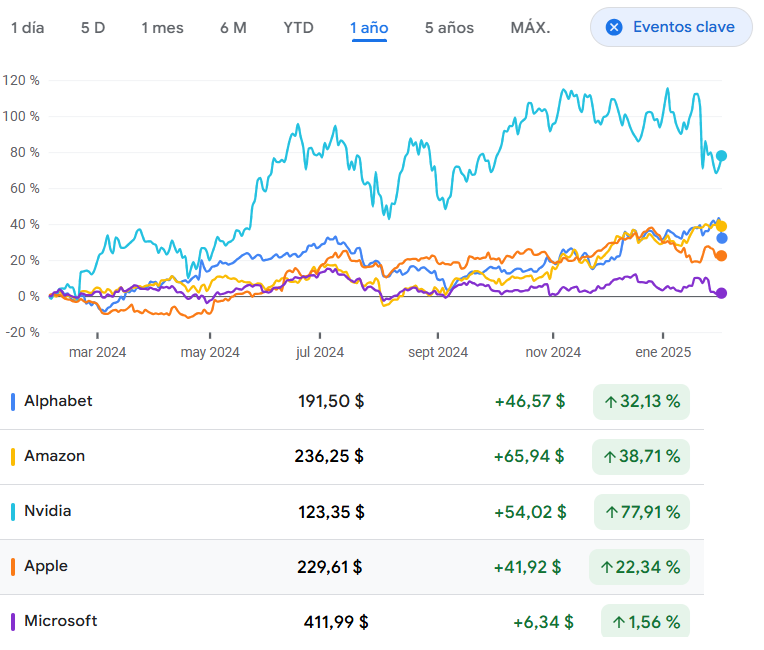Click the Nvidia cyan color marker

tap(13, 512)
